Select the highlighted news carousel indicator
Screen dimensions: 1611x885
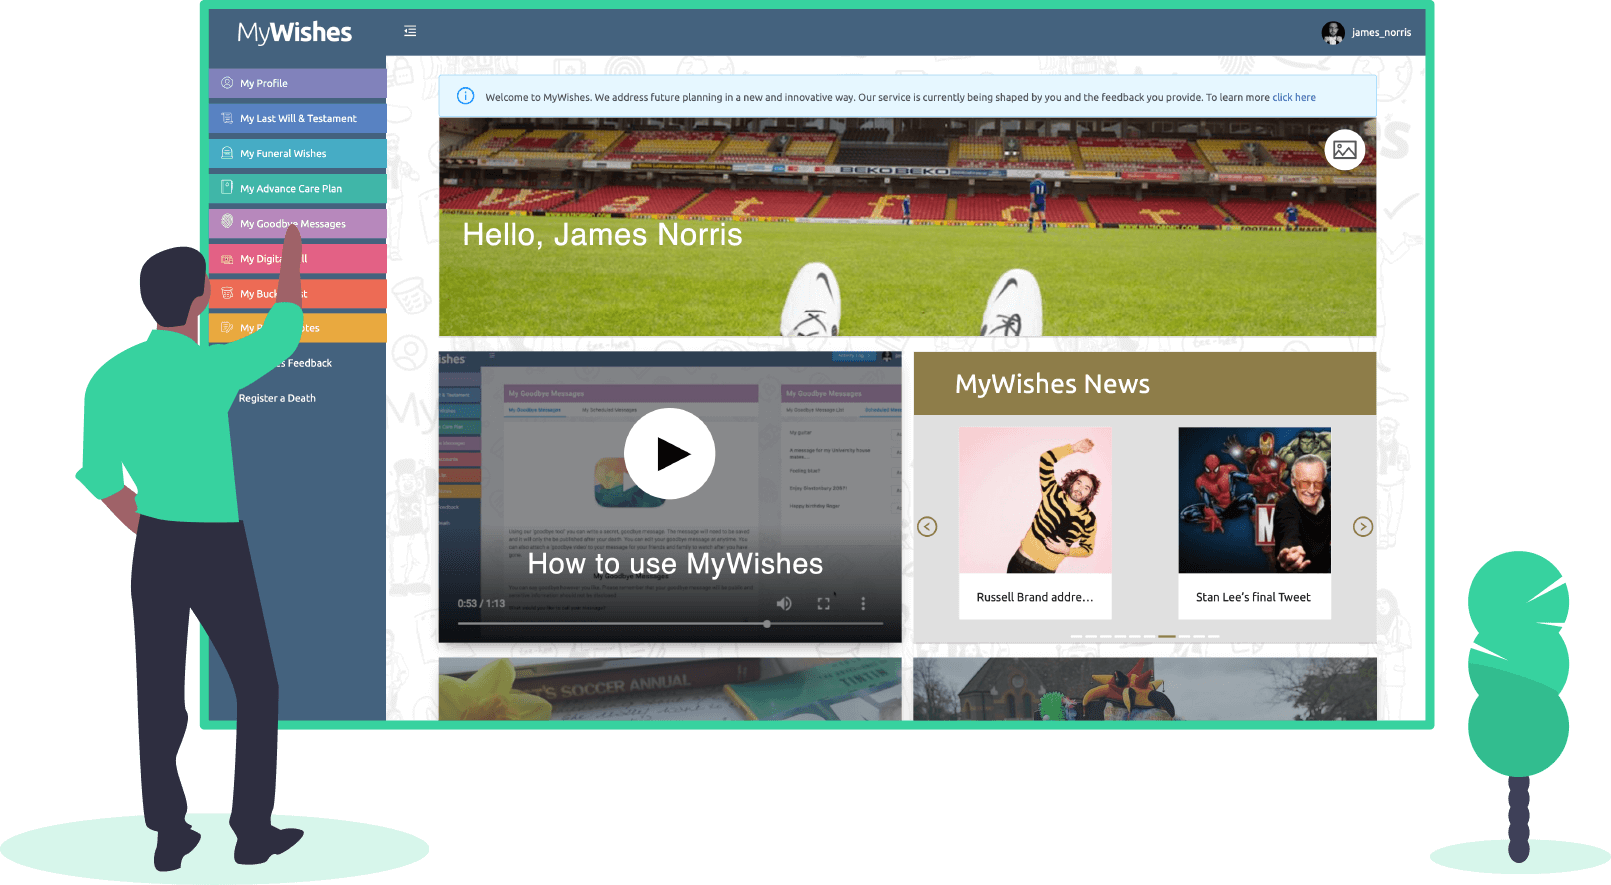tap(1167, 636)
